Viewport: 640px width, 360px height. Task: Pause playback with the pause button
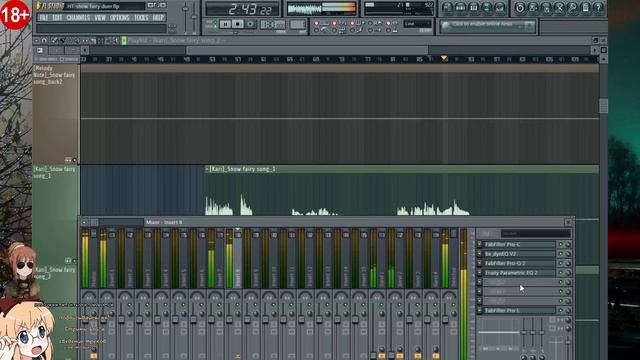pyautogui.click(x=225, y=24)
